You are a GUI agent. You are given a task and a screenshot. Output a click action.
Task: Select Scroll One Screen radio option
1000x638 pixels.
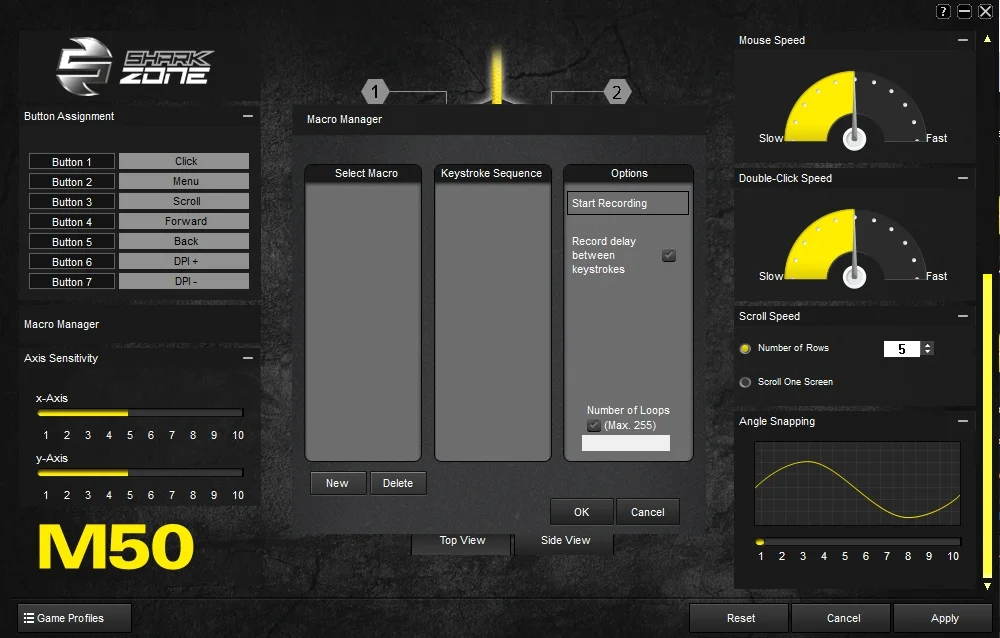click(x=745, y=382)
